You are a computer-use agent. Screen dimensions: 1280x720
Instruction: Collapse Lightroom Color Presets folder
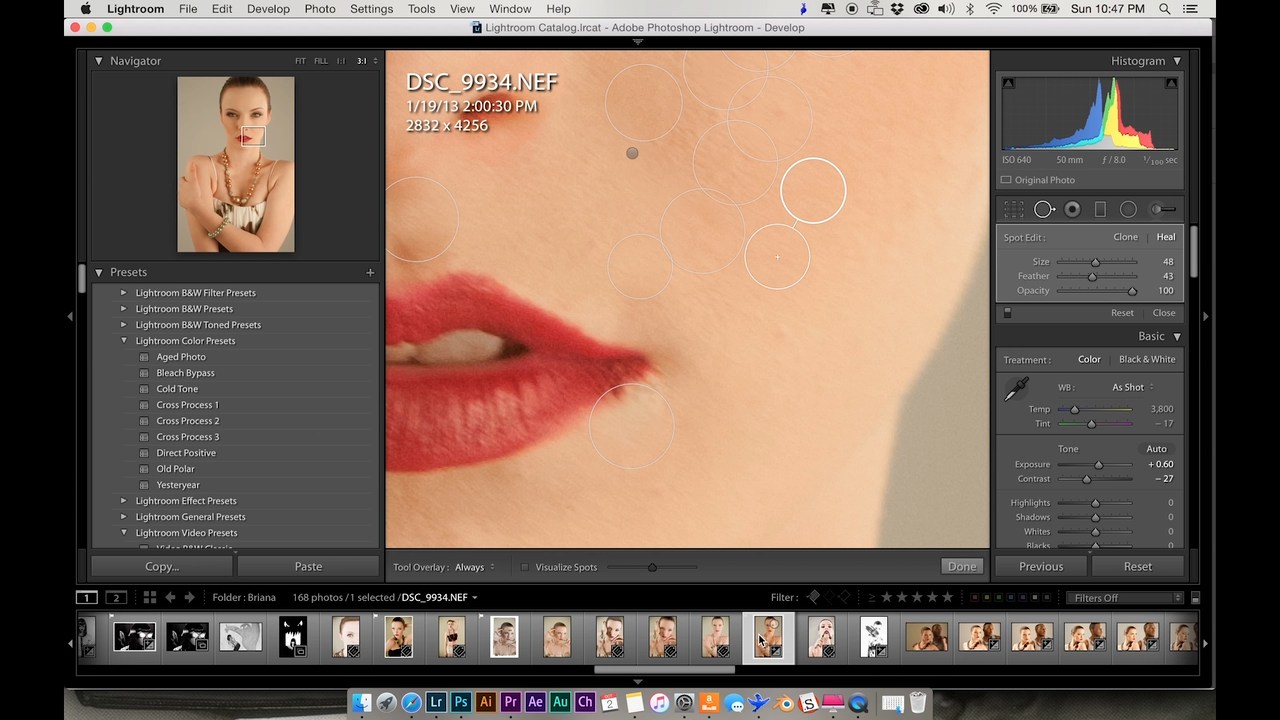(x=124, y=341)
